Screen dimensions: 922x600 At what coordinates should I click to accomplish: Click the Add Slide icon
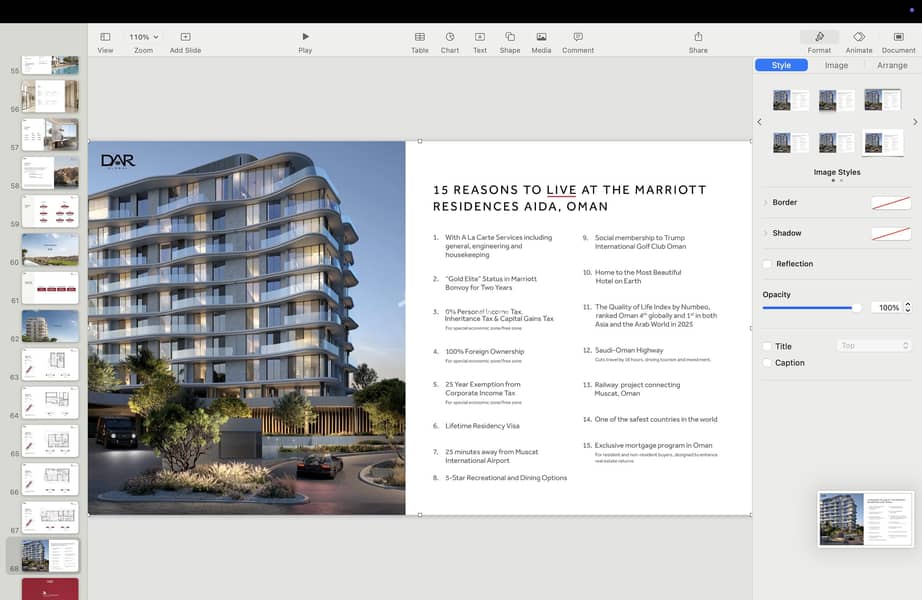pos(185,36)
